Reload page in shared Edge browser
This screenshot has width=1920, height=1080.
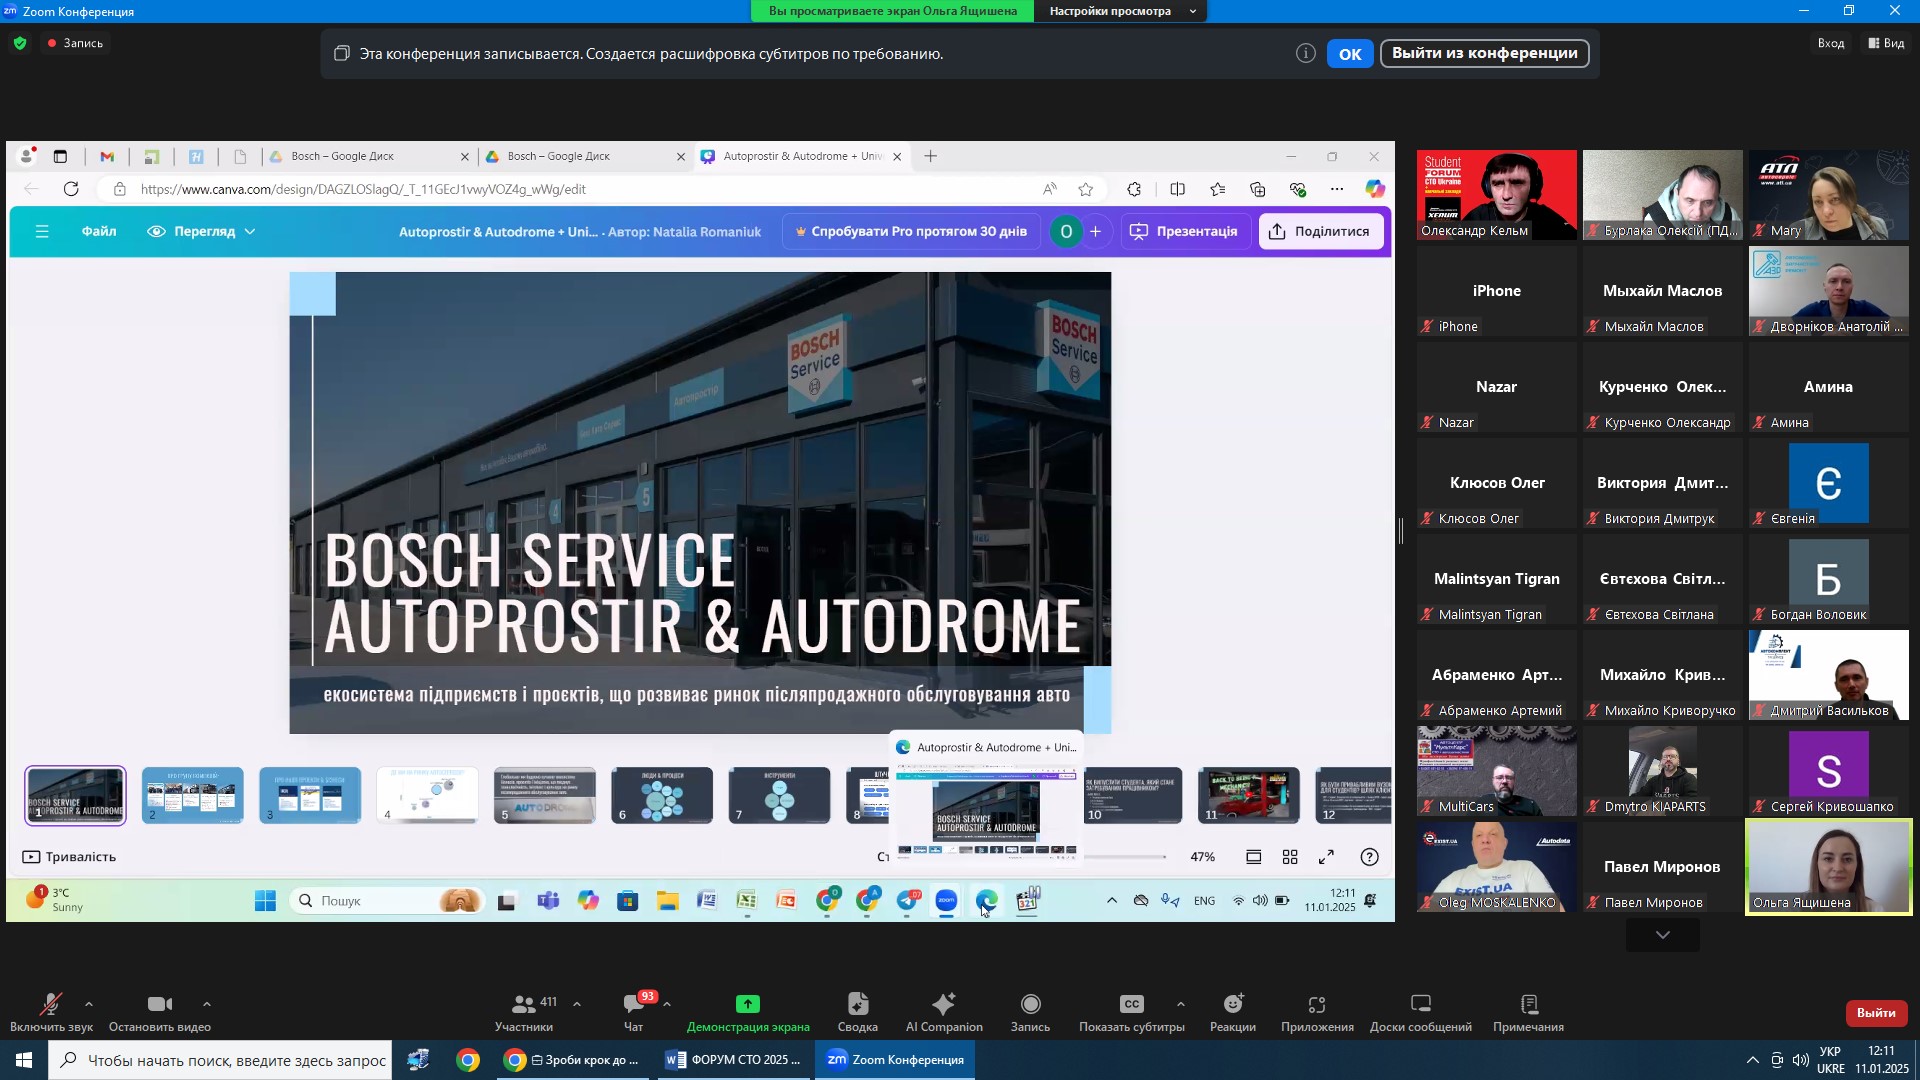click(x=71, y=189)
